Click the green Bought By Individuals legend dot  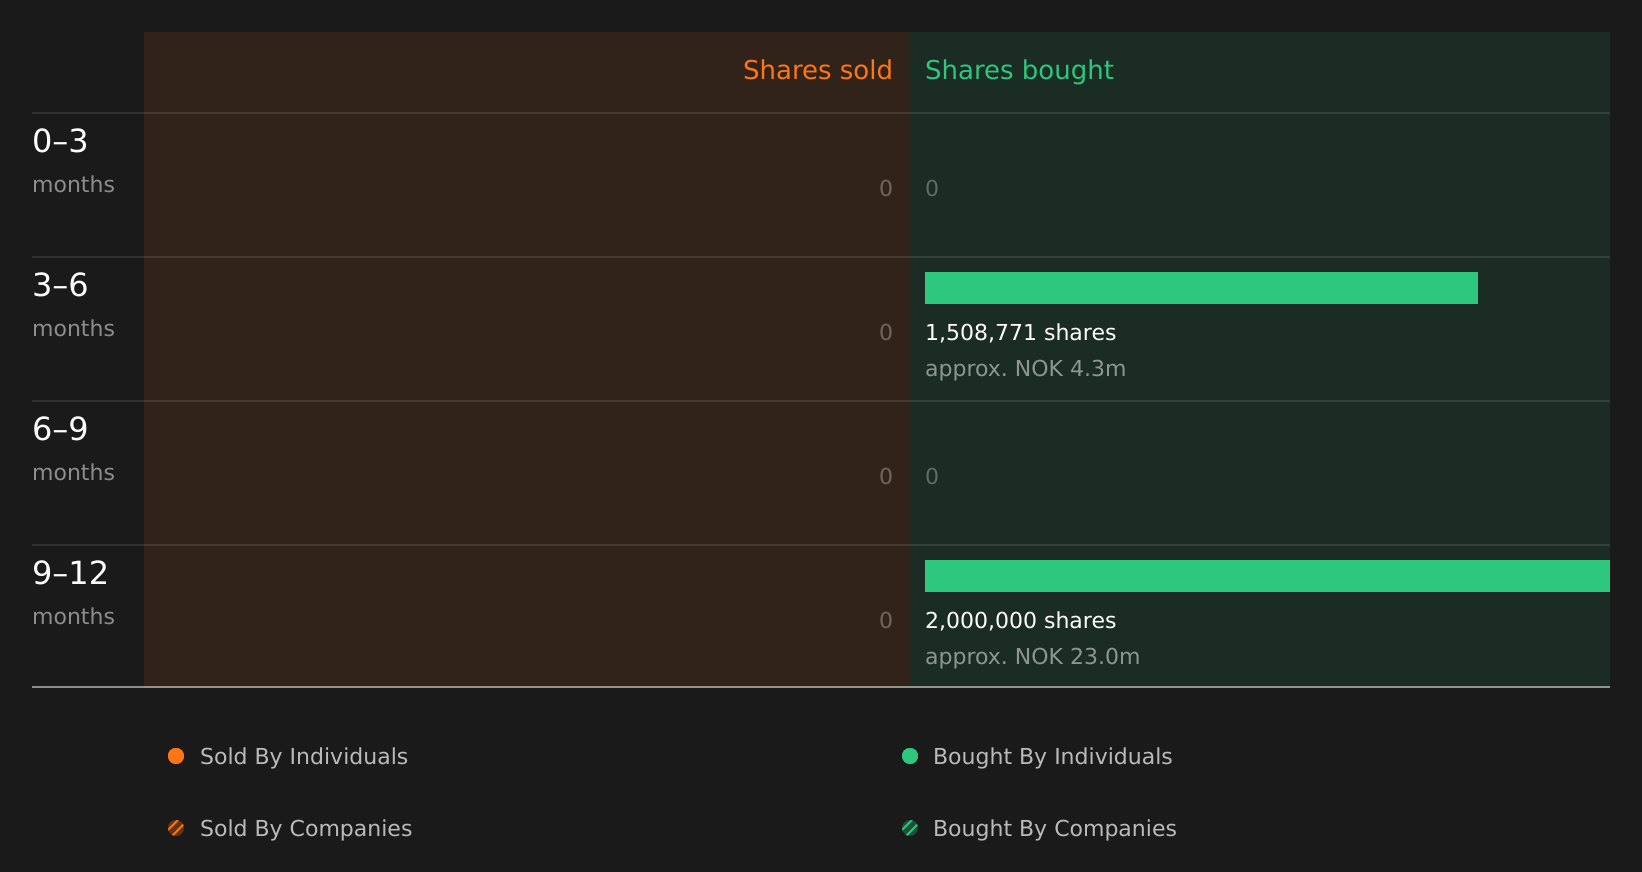910,756
